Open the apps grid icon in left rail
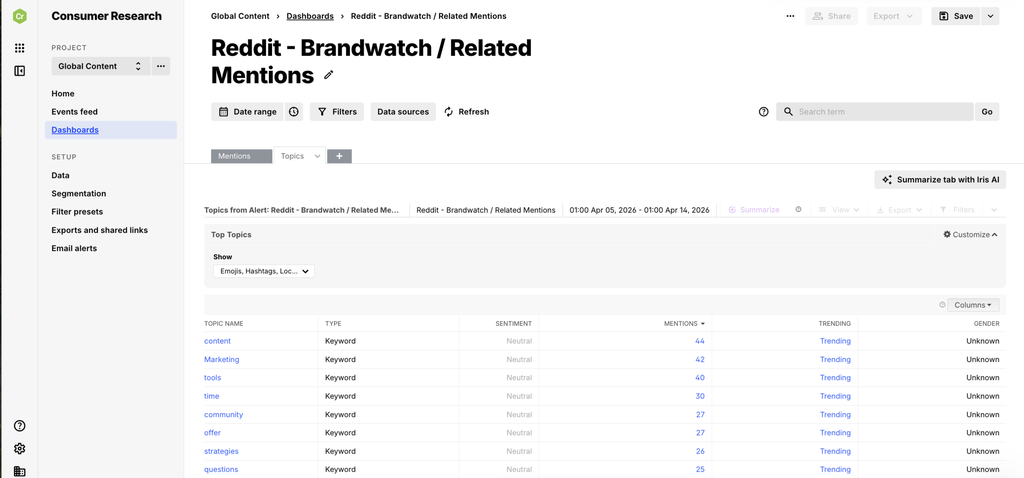The image size is (1024, 478). tap(20, 48)
